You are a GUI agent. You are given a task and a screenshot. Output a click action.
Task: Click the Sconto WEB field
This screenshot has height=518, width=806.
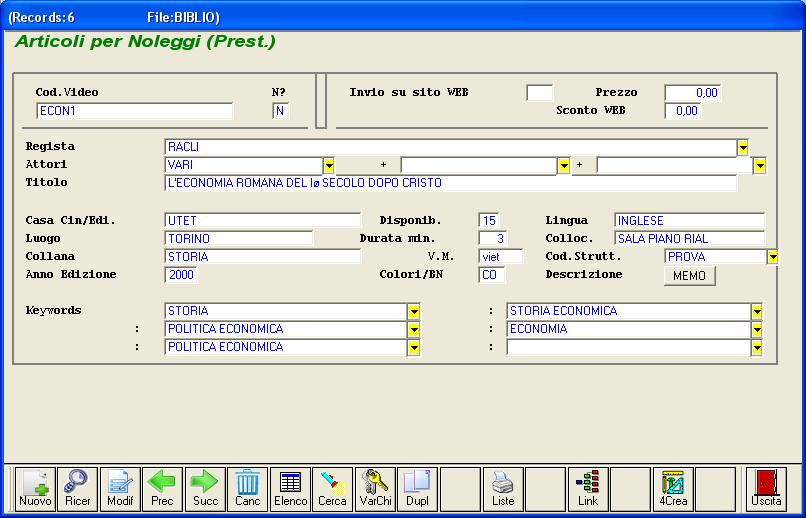tap(683, 111)
